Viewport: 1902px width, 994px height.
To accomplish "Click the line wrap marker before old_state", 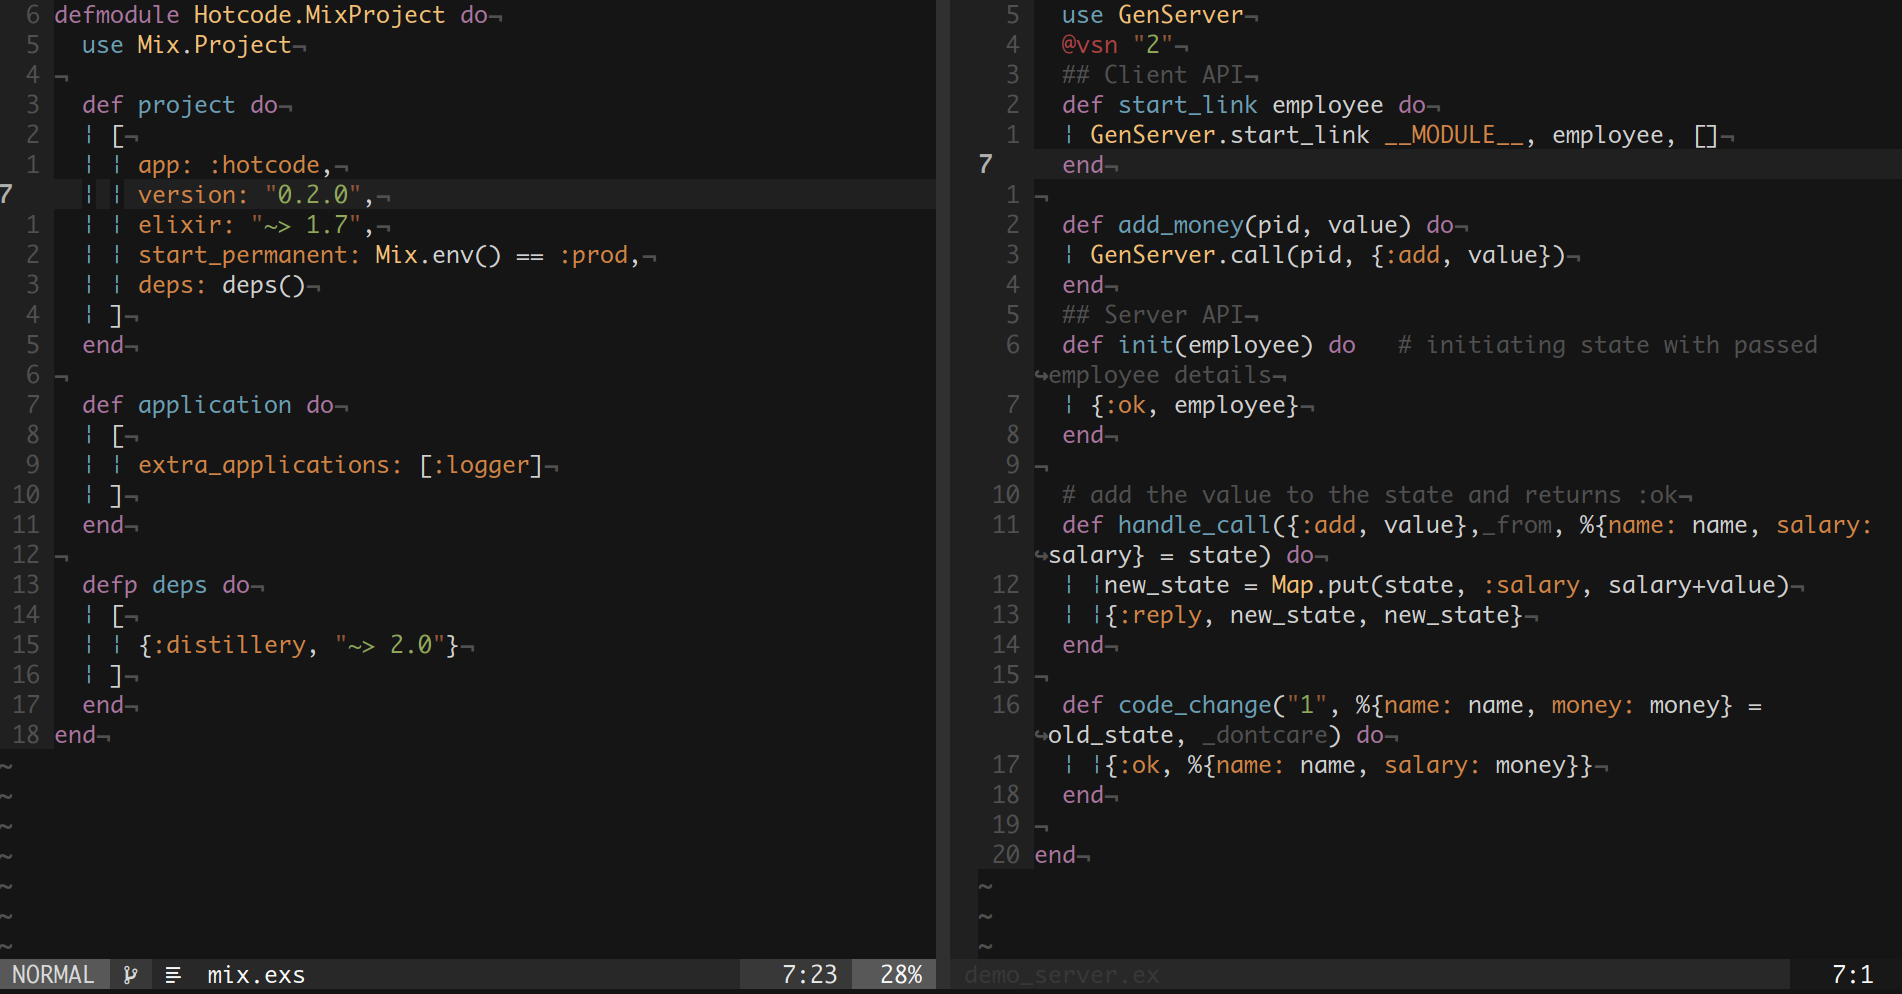I will click(1041, 736).
